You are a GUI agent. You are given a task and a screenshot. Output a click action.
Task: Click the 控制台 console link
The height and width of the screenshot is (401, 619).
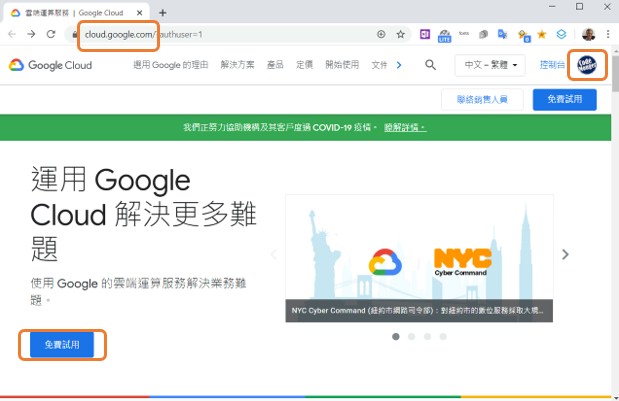[x=552, y=65]
